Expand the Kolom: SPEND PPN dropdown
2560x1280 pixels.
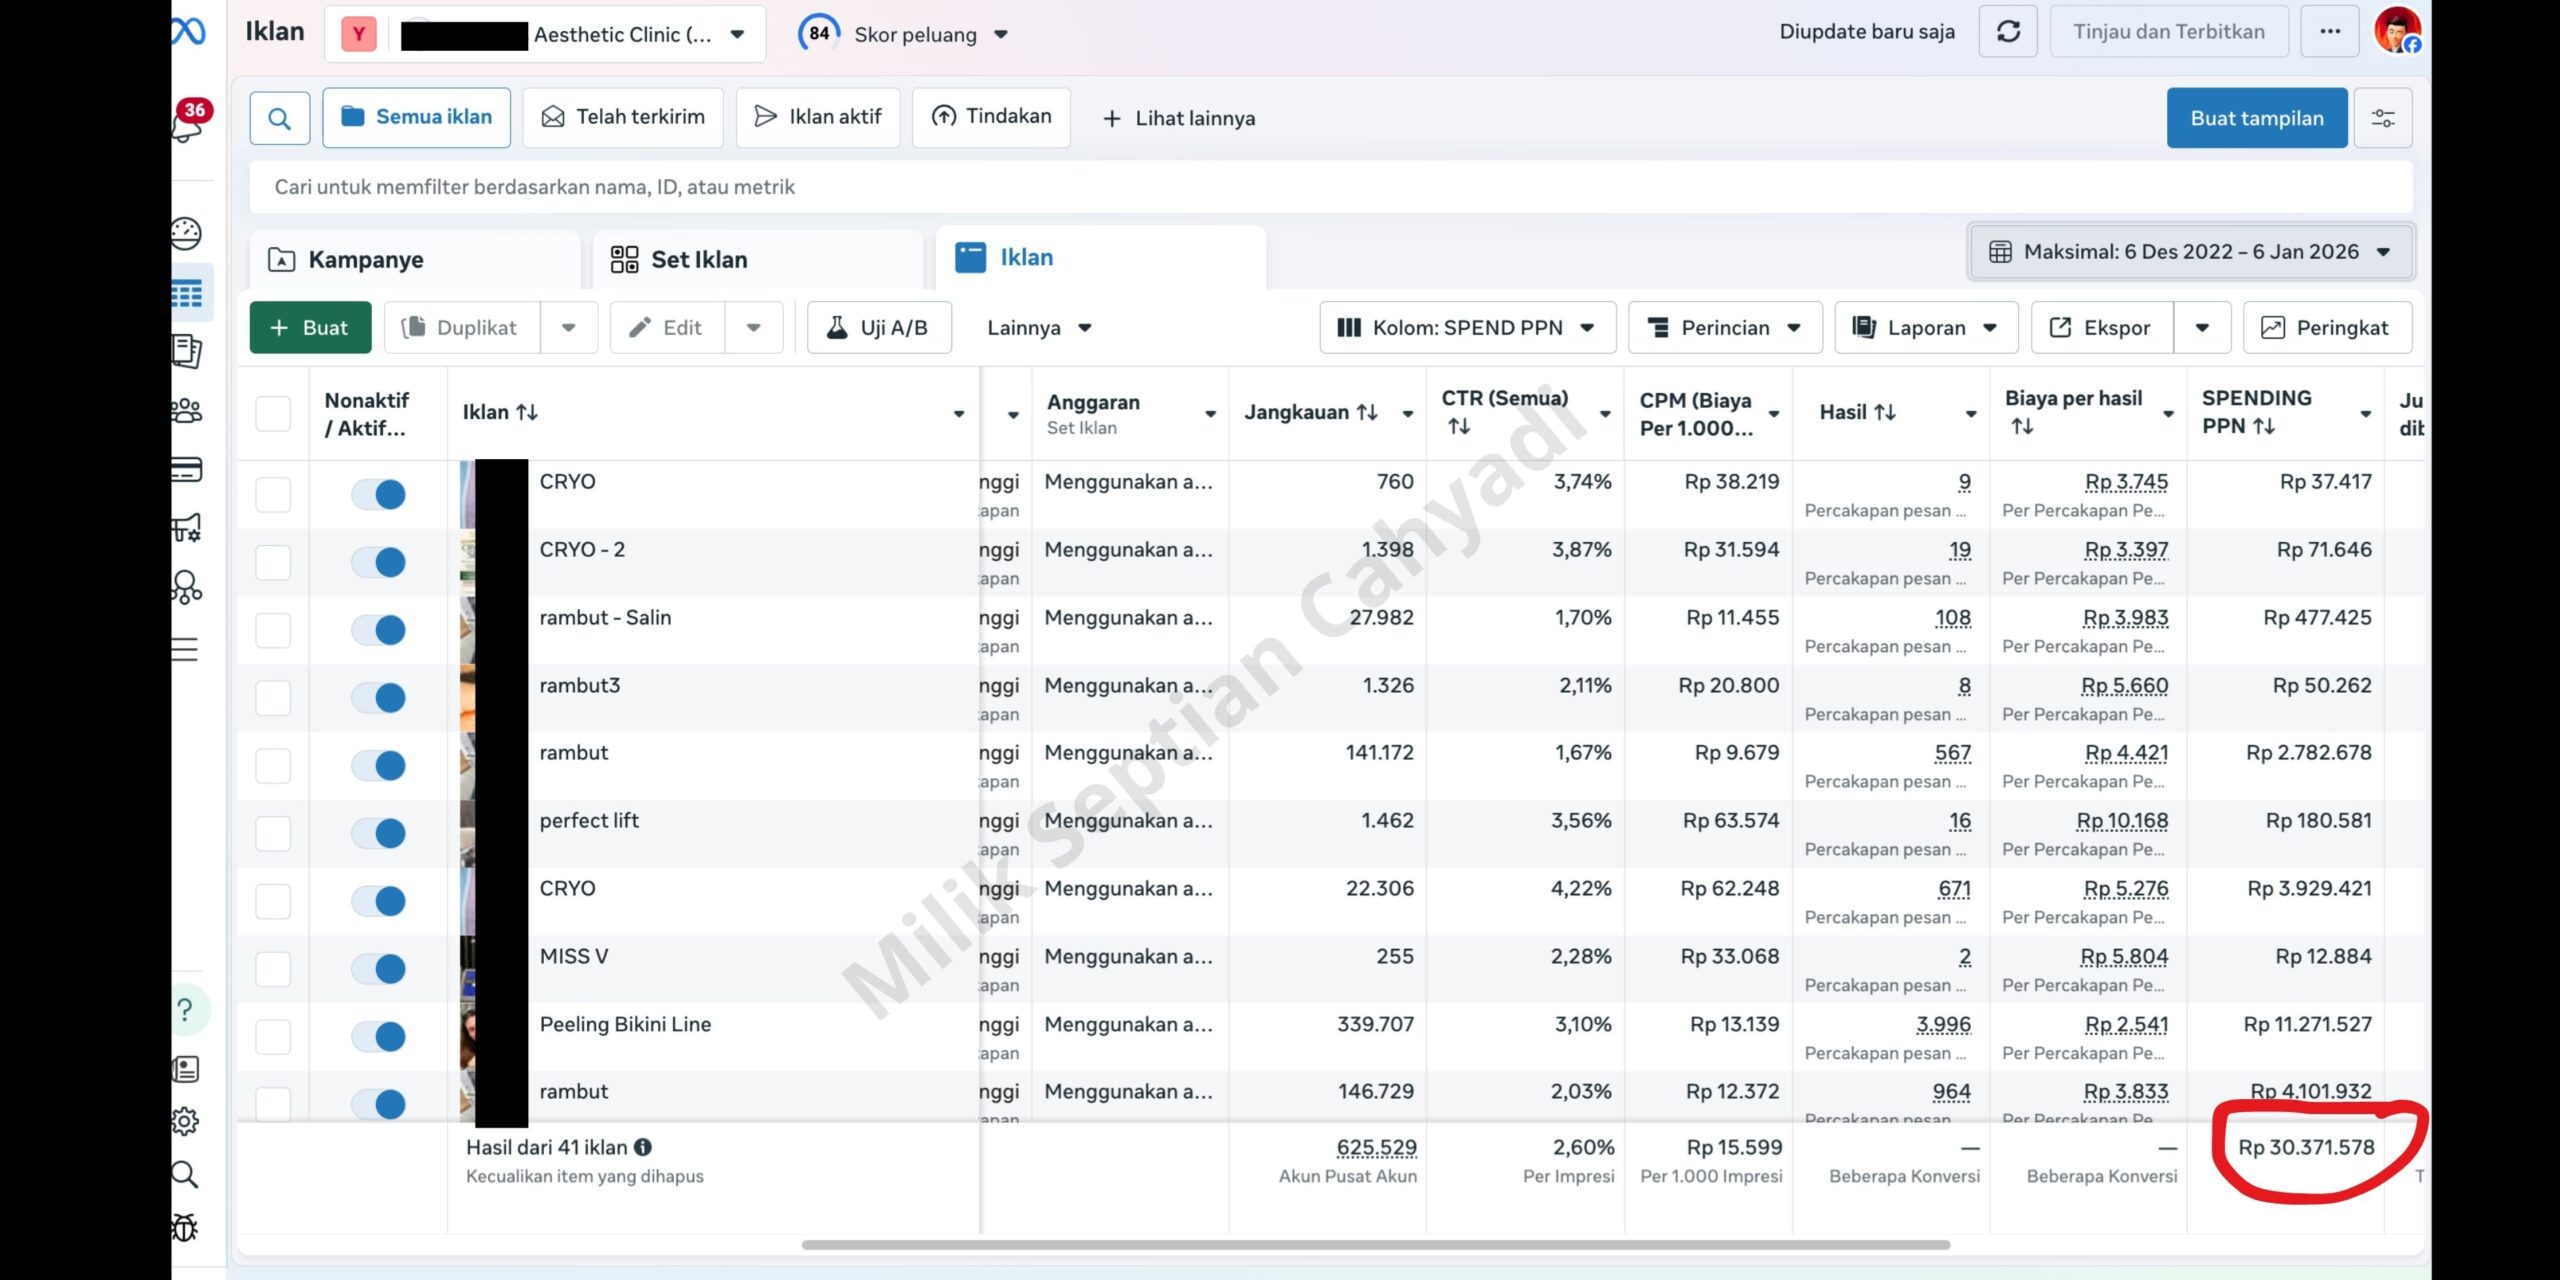click(1467, 328)
